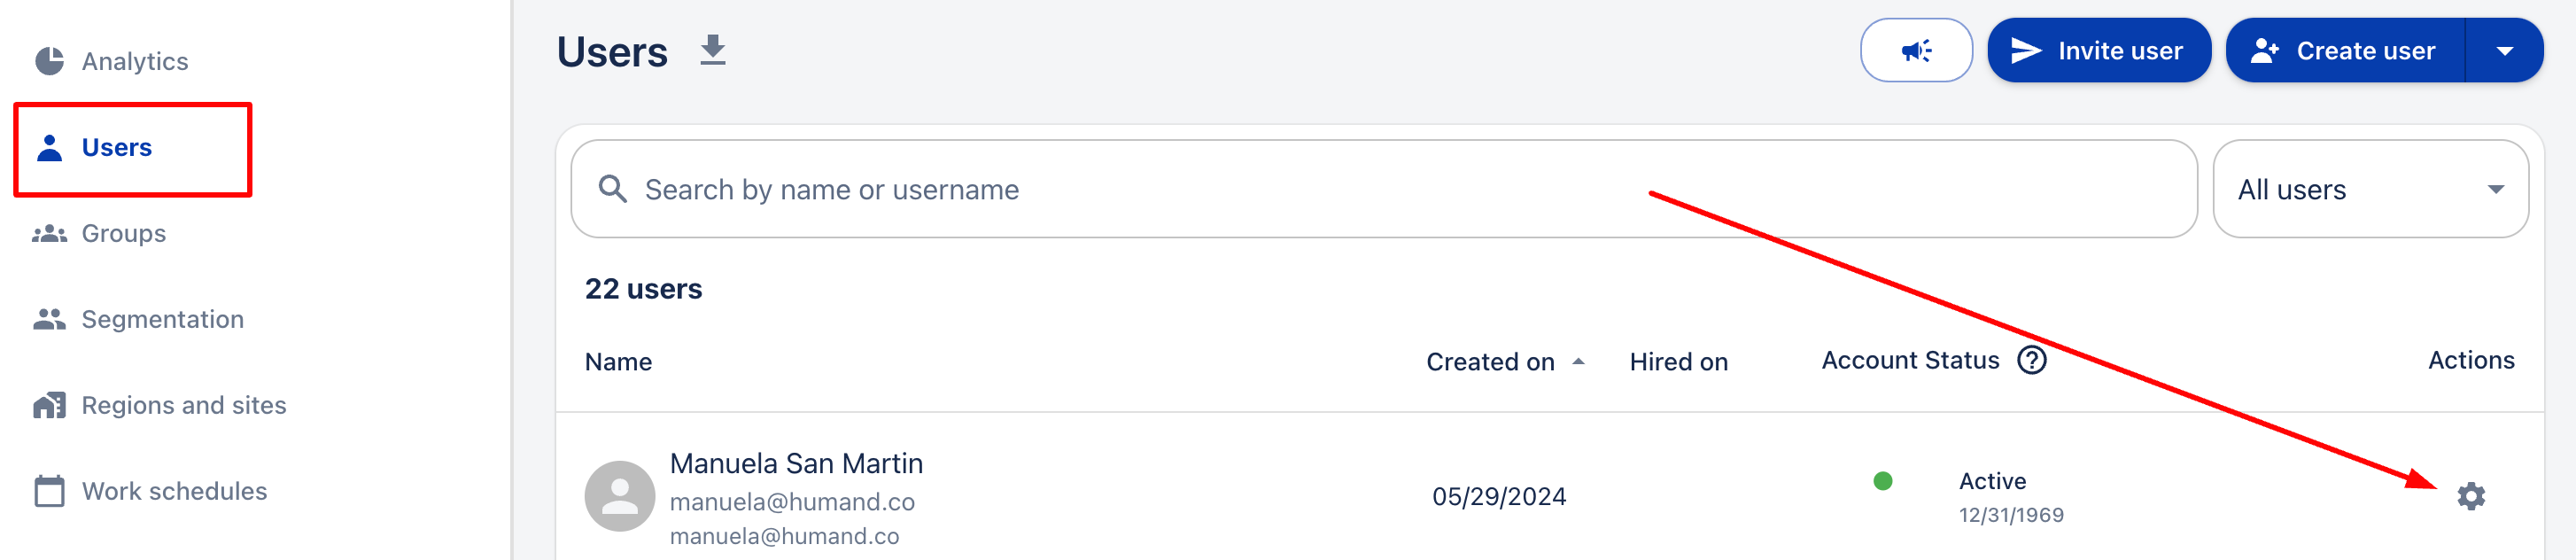Screen dimensions: 2576x560
Task: Open the Users page from sidebar
Action: 117,147
